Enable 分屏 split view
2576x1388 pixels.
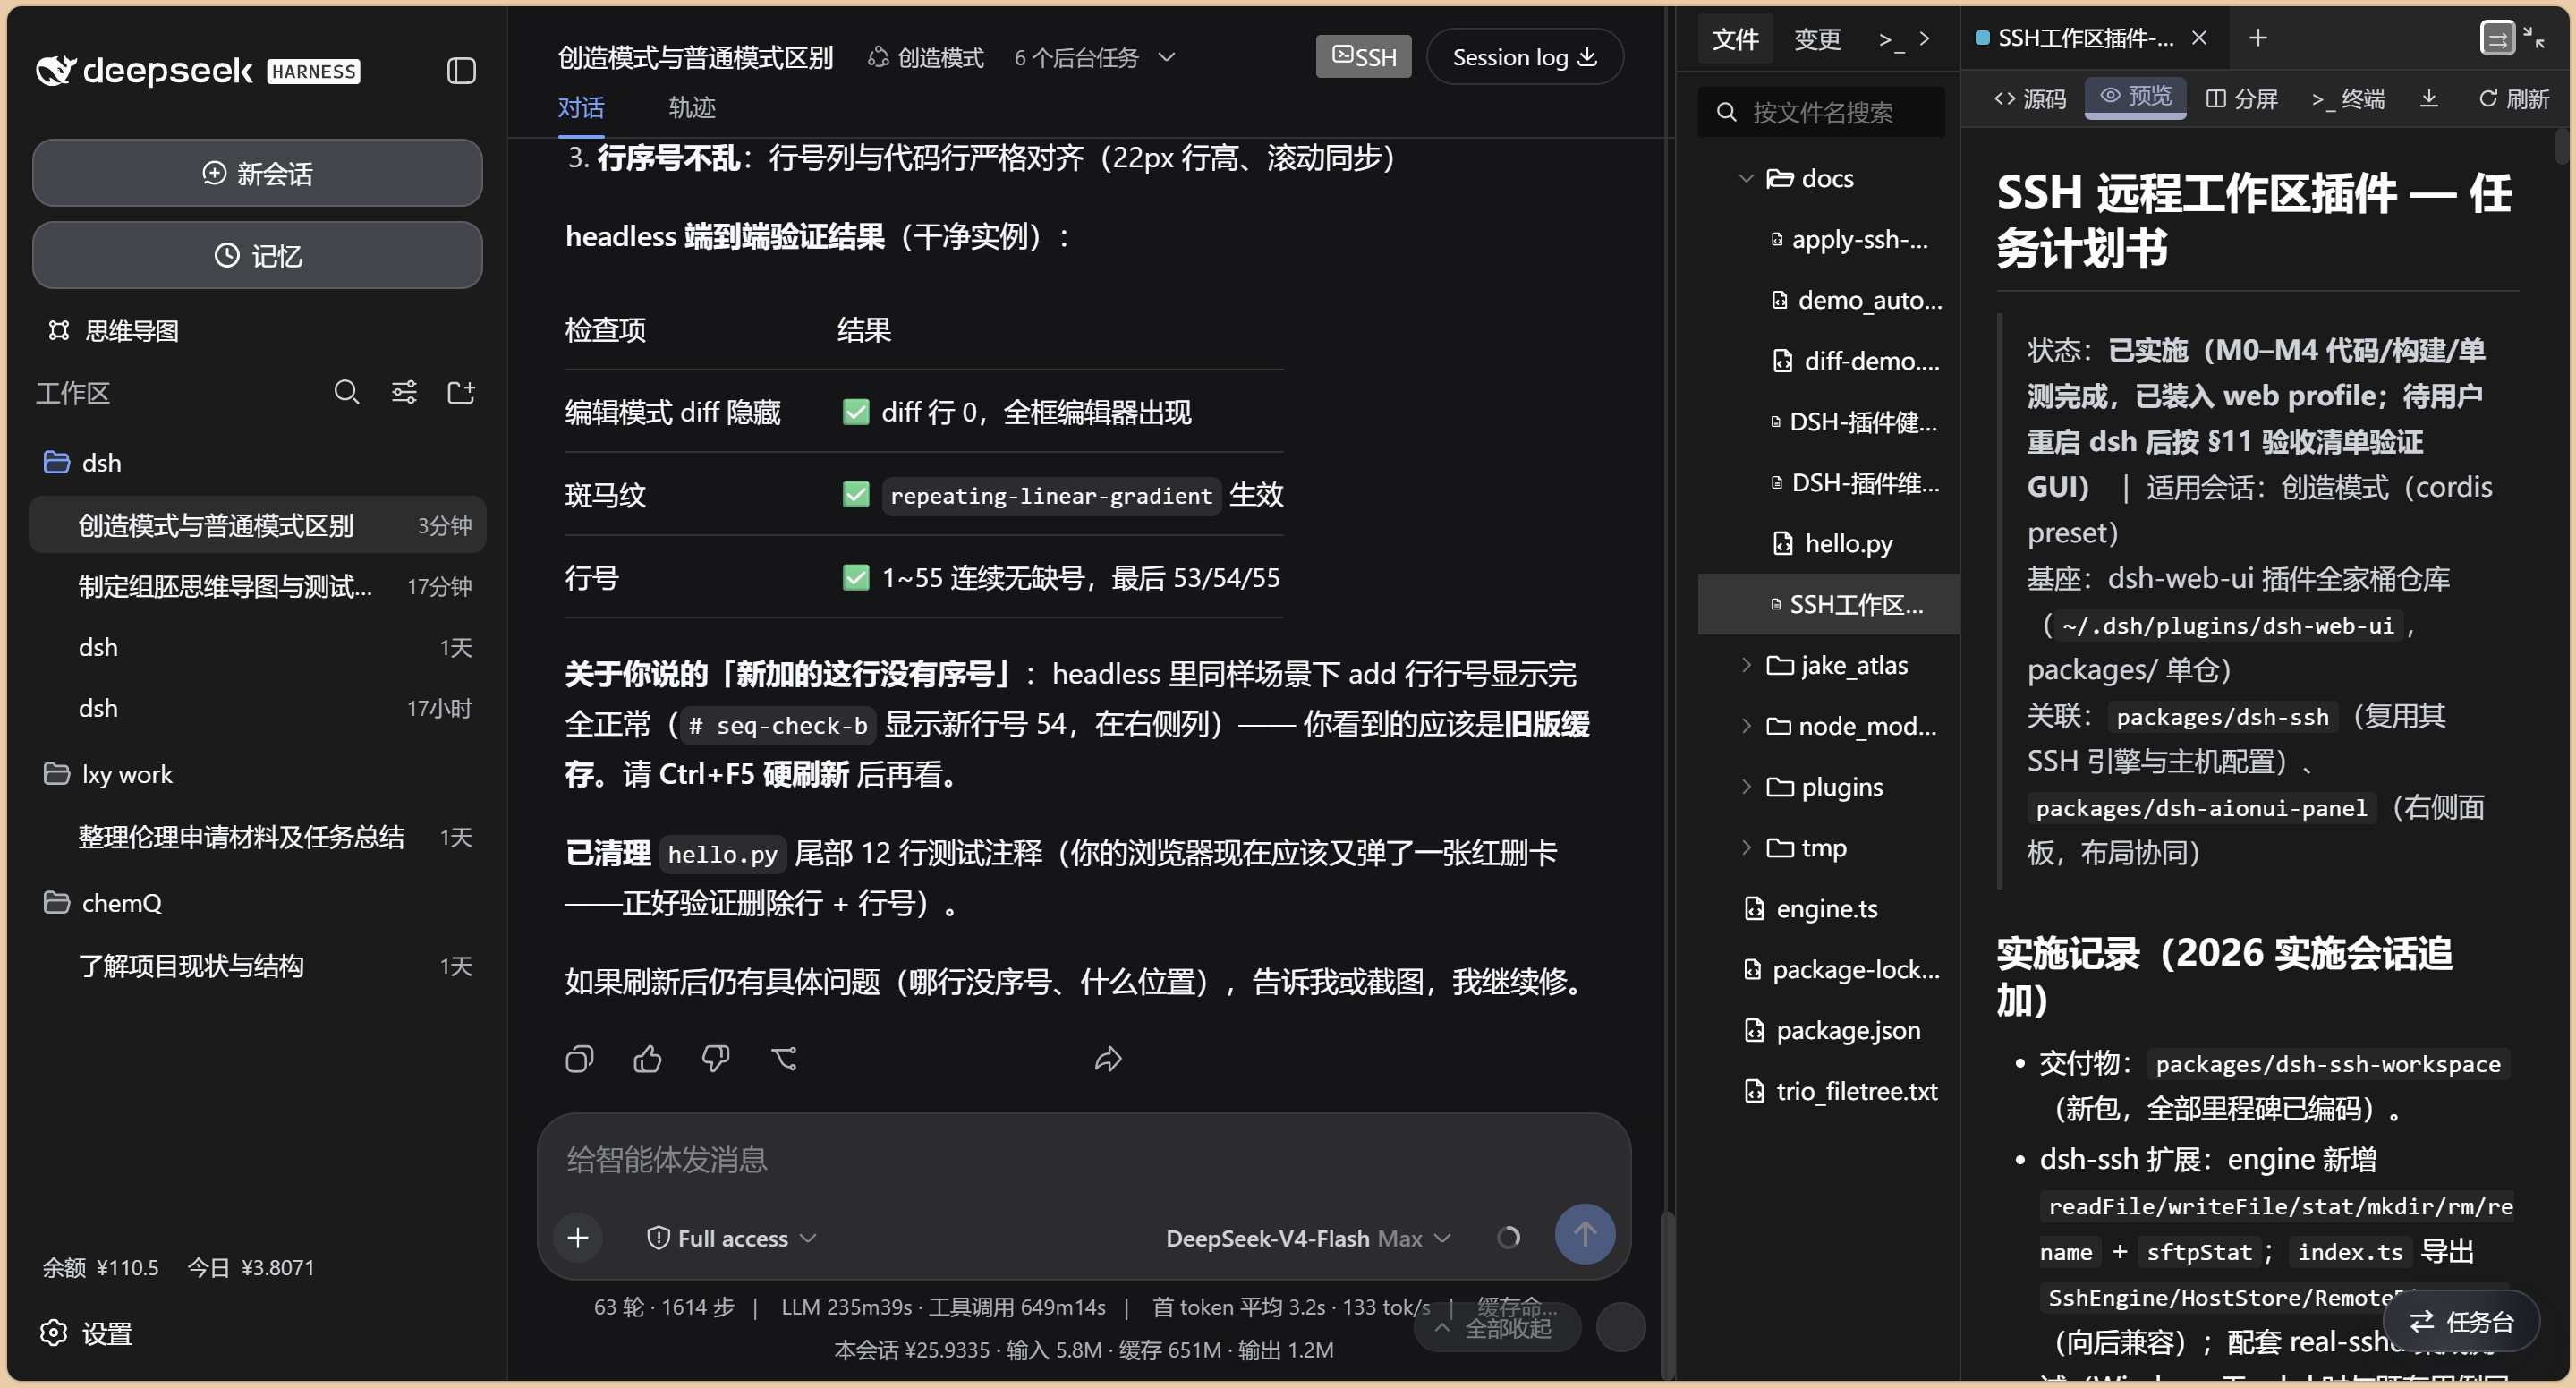pyautogui.click(x=2242, y=98)
